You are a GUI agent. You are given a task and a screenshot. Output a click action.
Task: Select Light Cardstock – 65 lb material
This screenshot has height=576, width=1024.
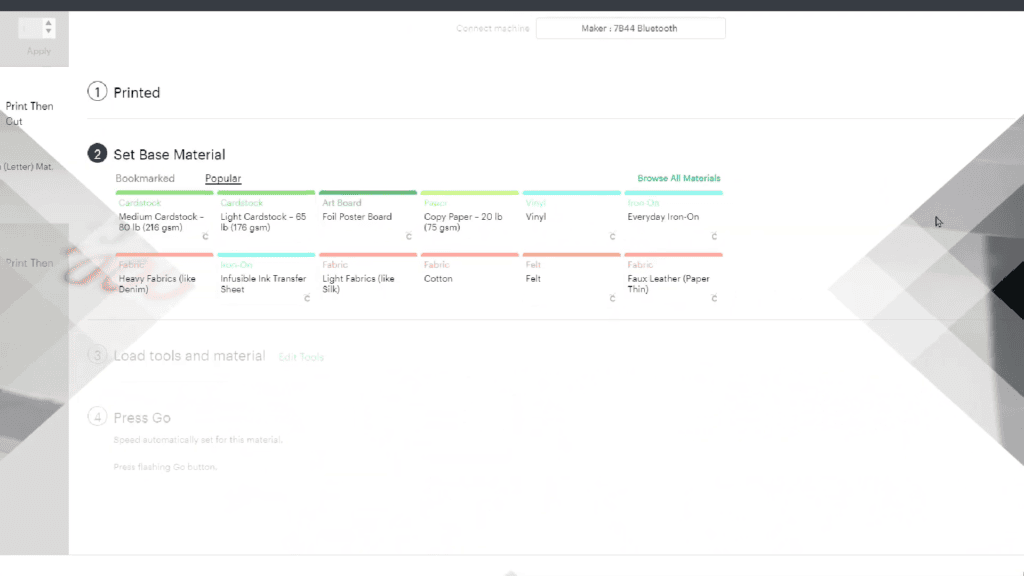266,216
